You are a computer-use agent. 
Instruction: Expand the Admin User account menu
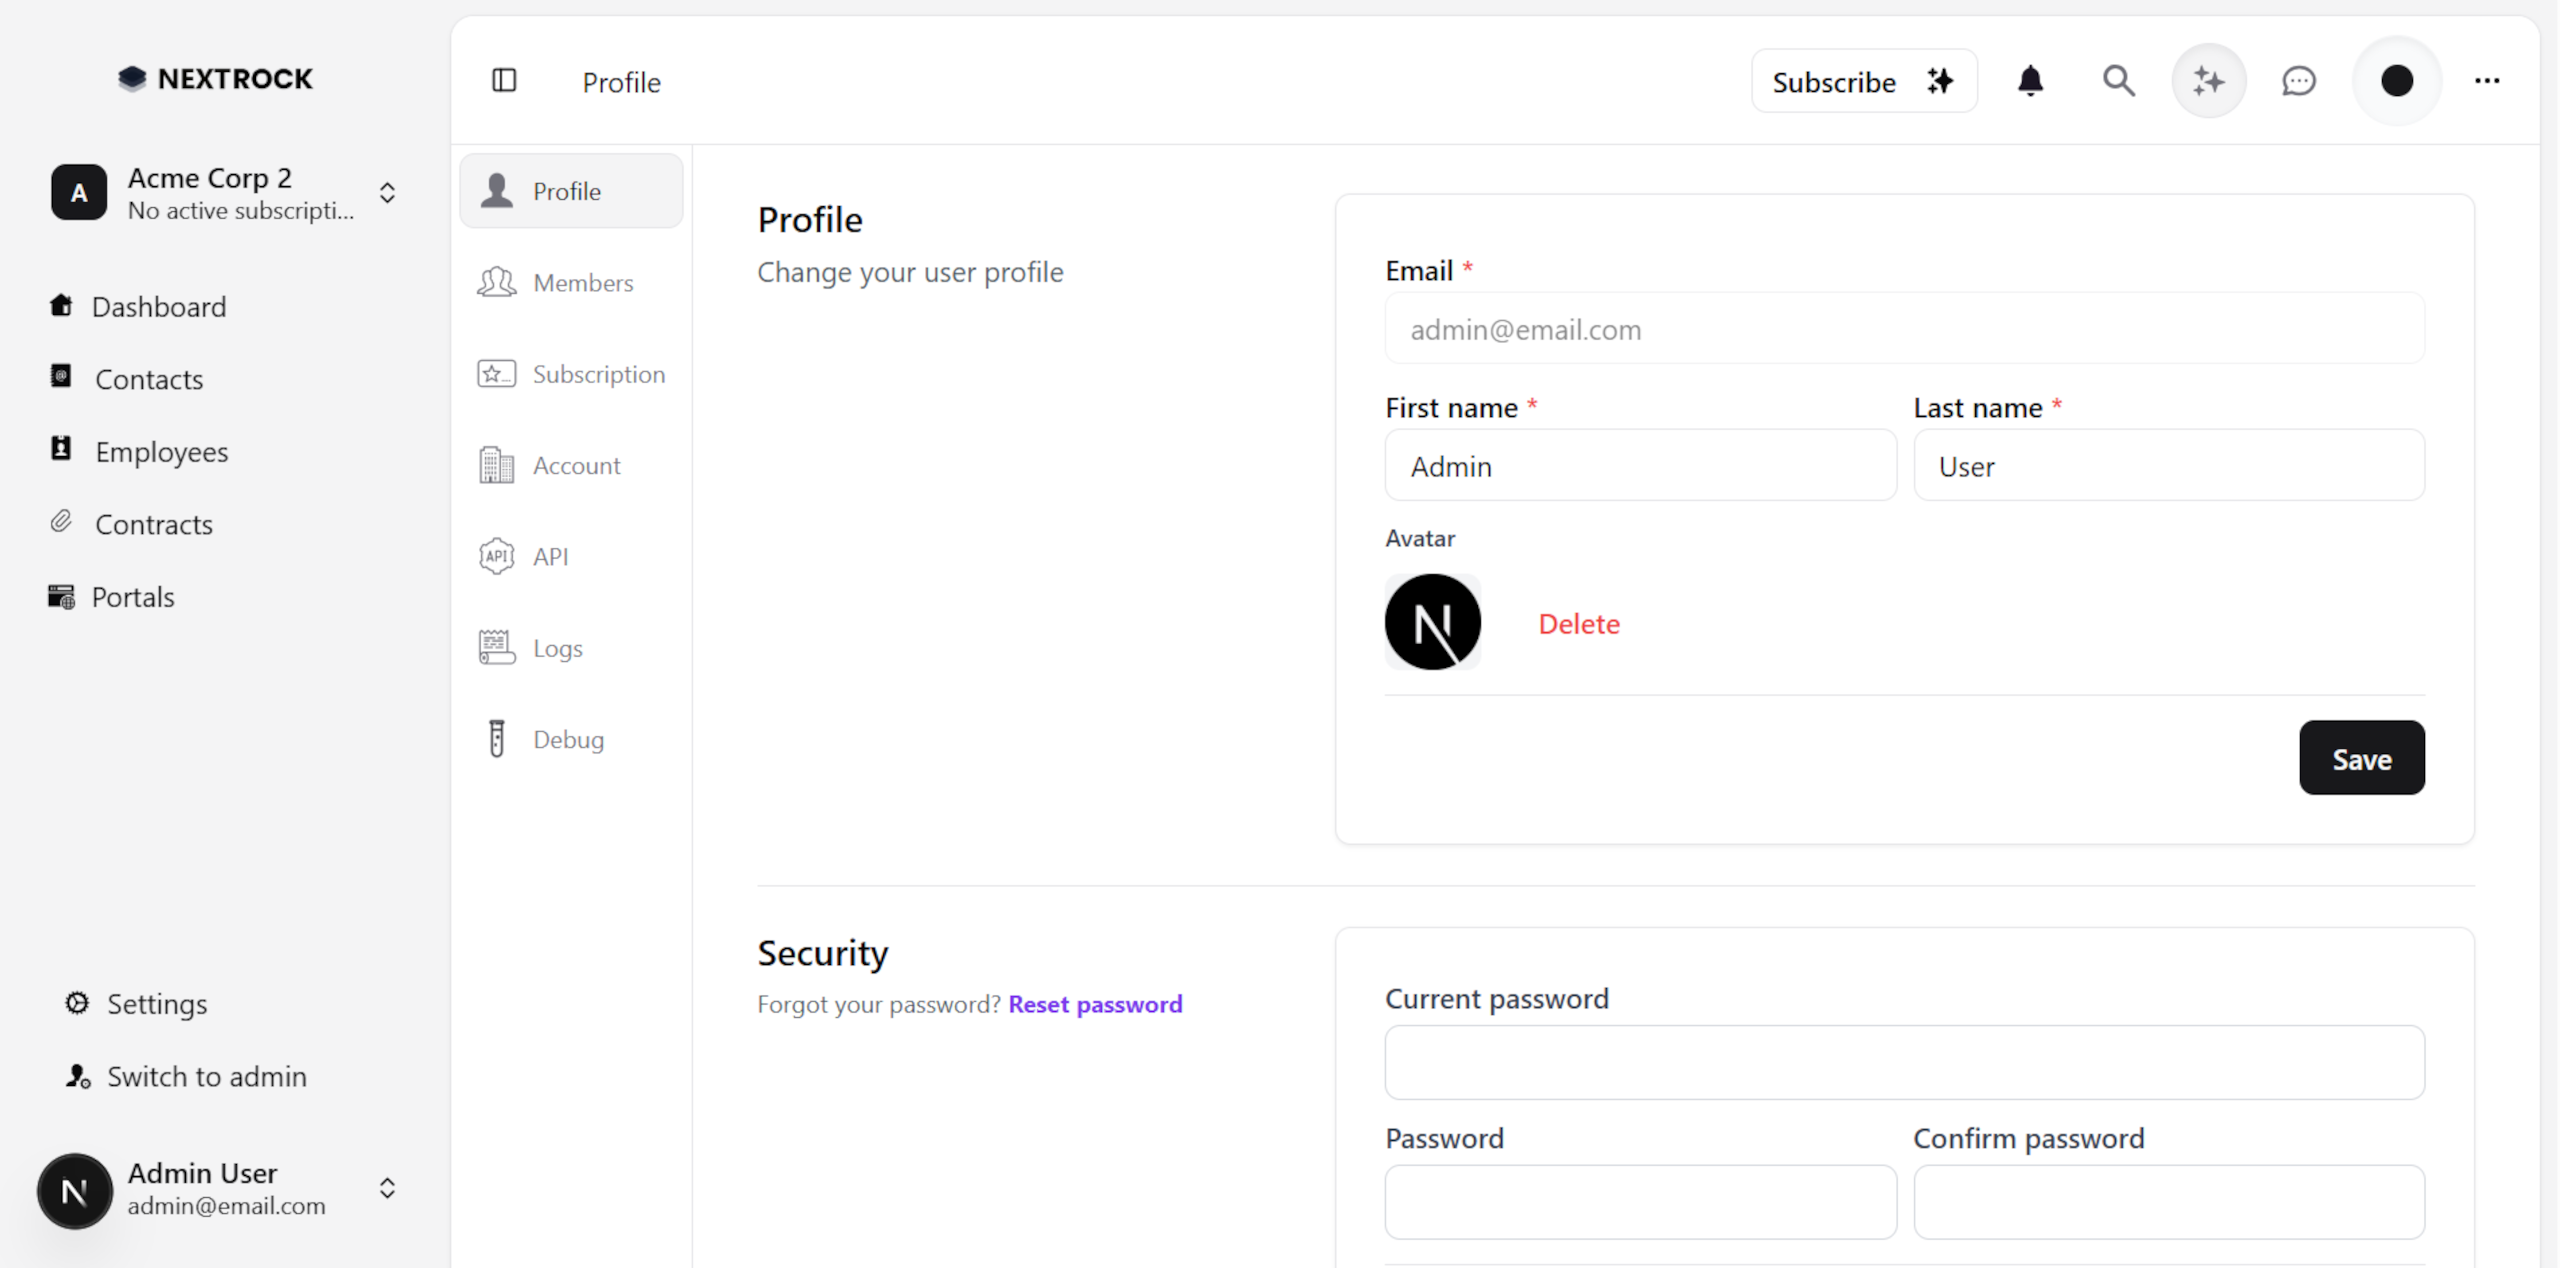[387, 1189]
